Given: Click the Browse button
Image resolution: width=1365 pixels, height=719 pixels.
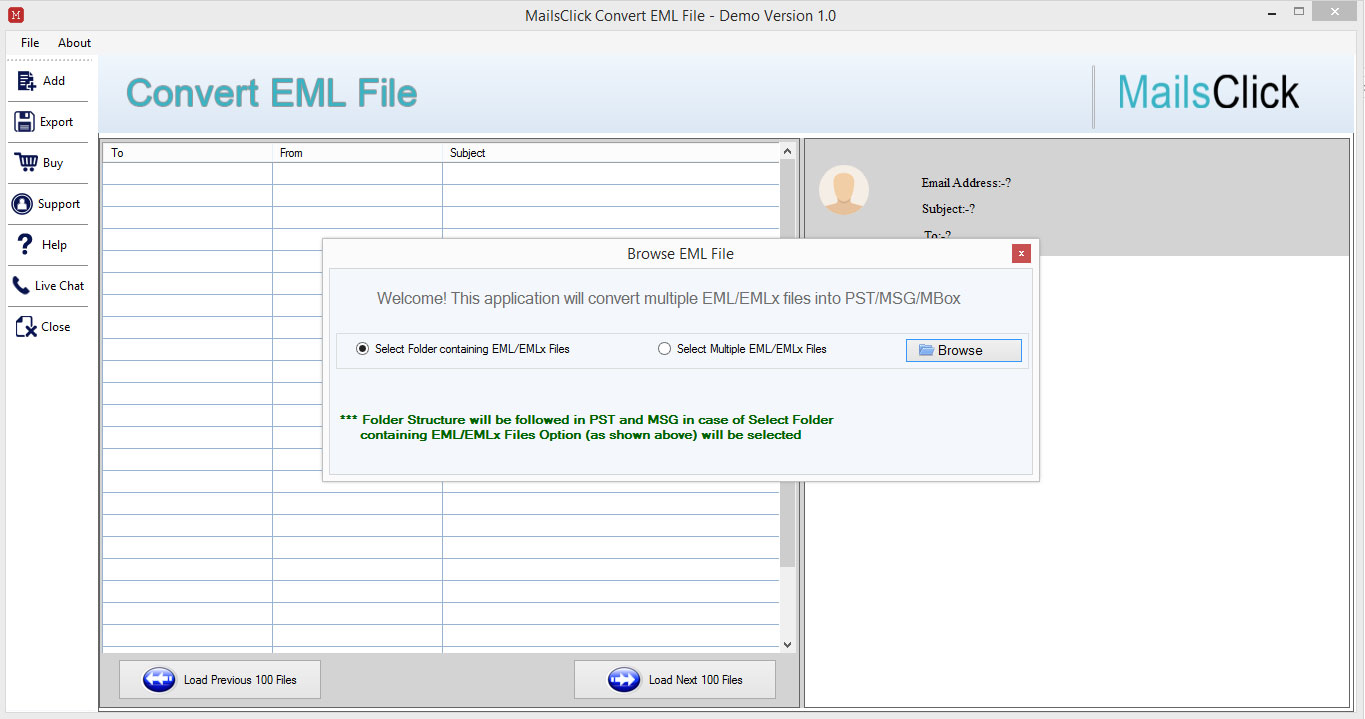Looking at the screenshot, I should [964, 350].
